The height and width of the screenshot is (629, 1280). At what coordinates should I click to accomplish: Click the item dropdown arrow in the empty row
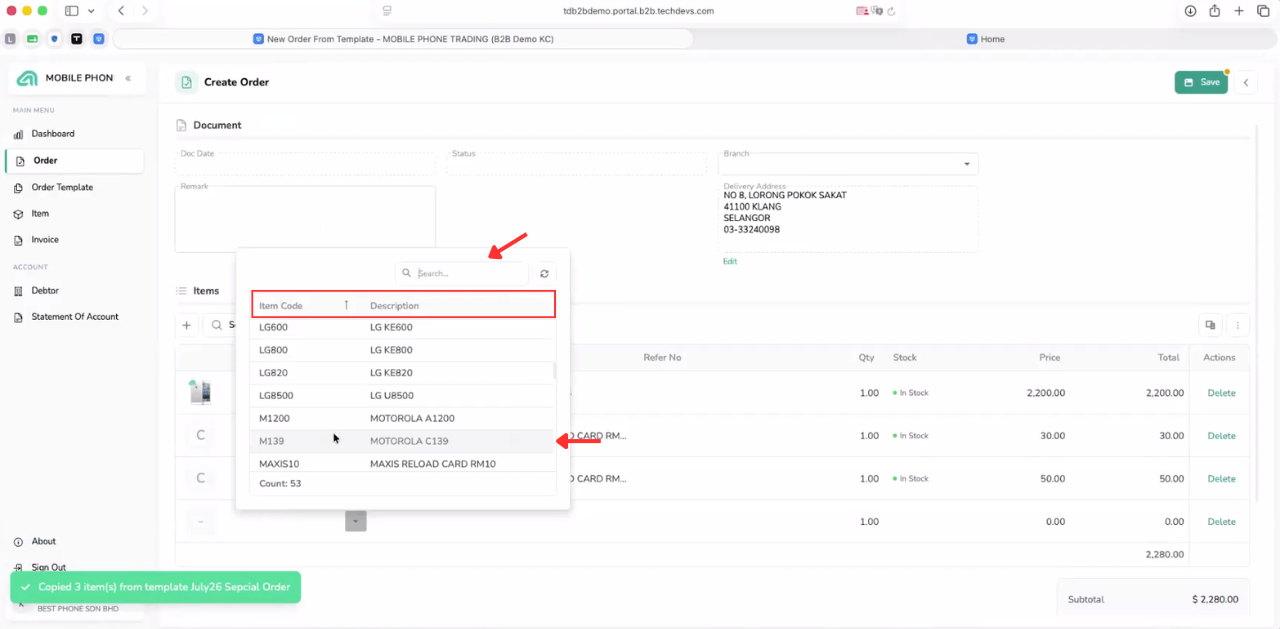tap(356, 521)
